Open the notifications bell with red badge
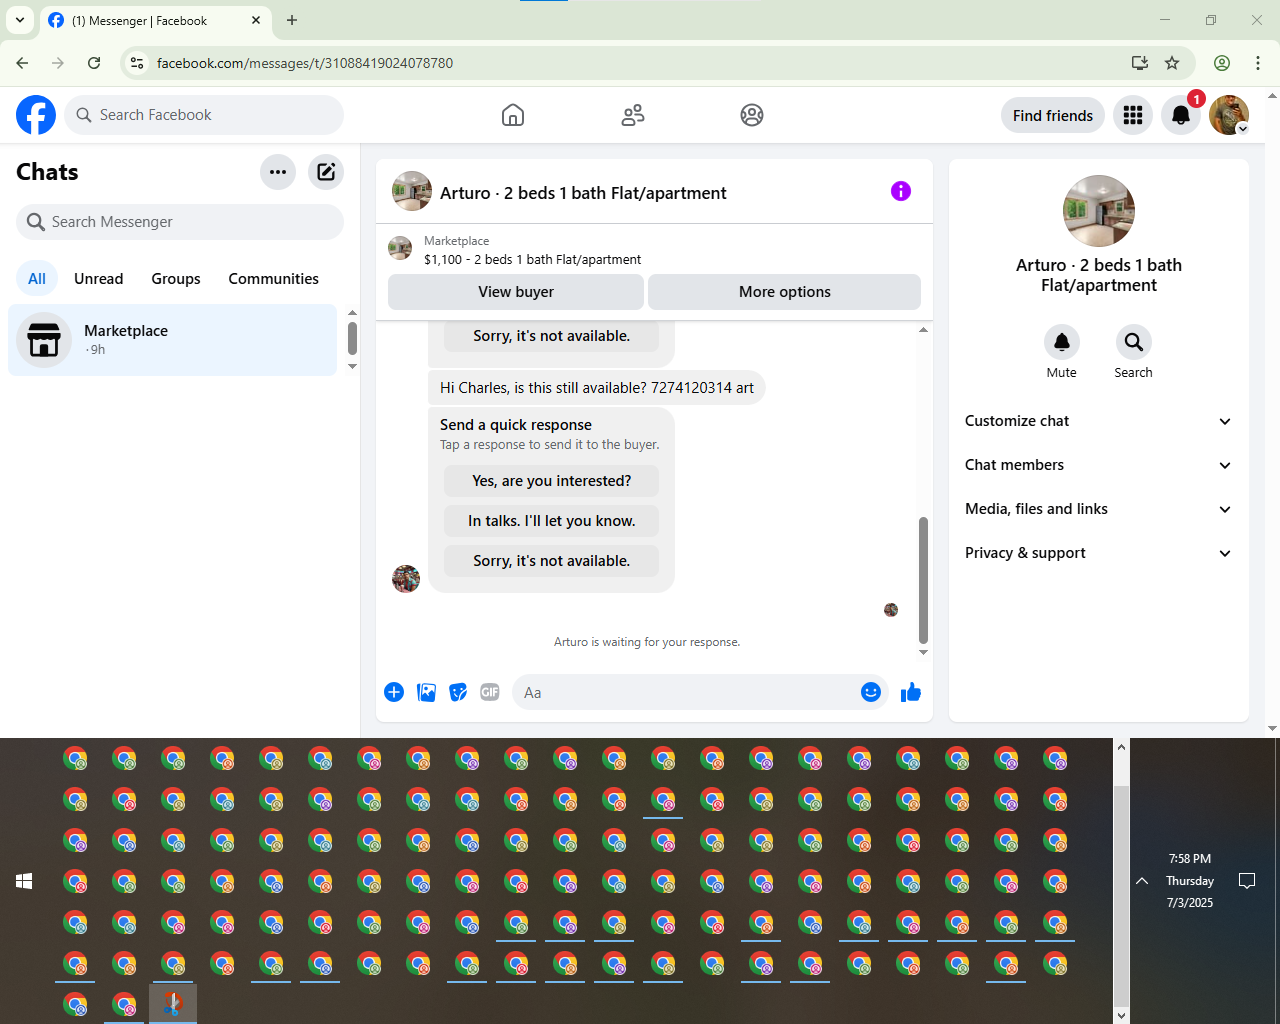Image resolution: width=1280 pixels, height=1024 pixels. 1181,115
